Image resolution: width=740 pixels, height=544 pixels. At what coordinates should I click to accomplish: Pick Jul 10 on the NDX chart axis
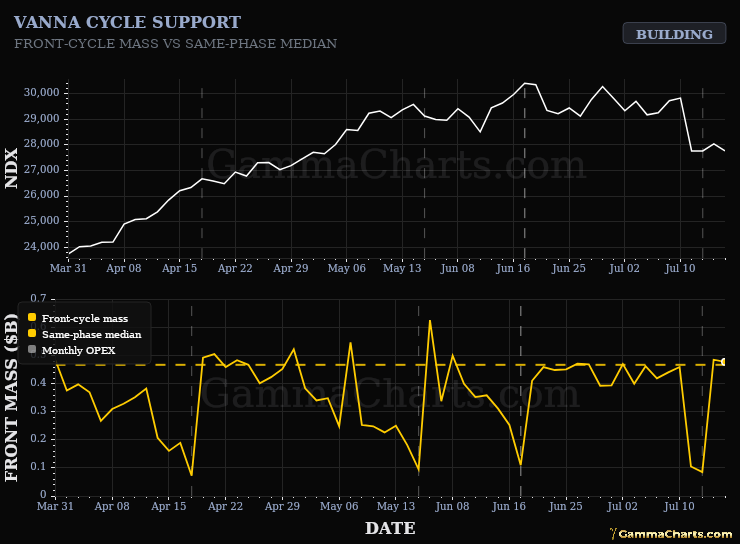680,268
